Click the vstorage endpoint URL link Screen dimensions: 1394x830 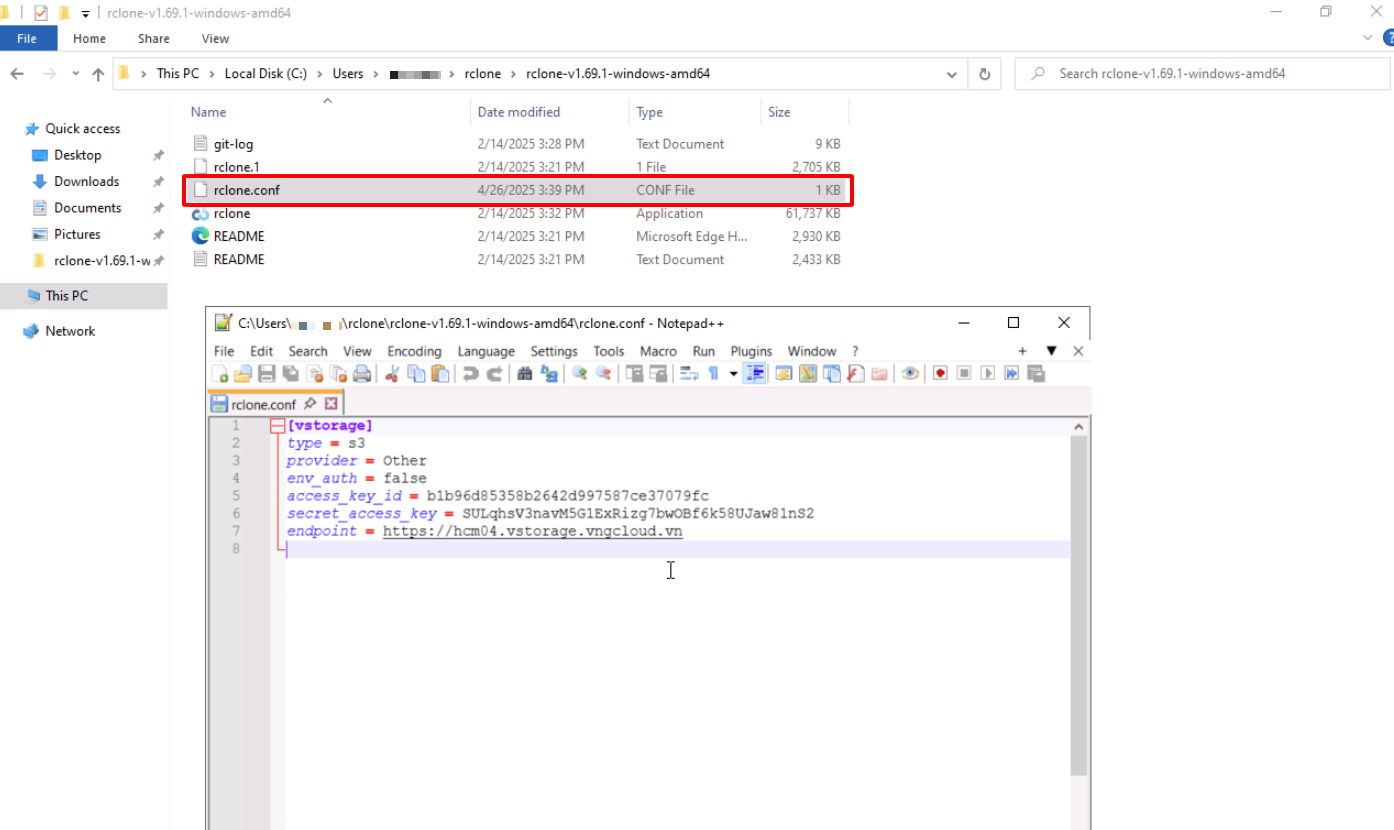(532, 531)
